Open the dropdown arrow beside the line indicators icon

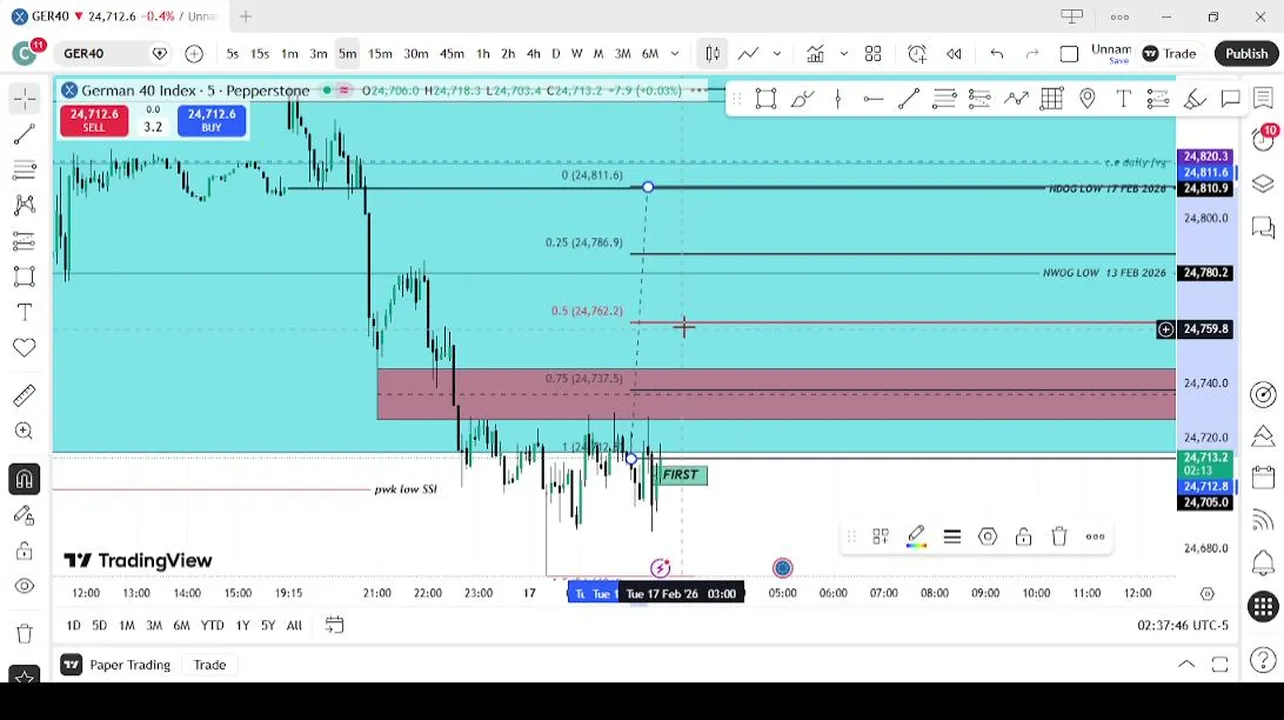tap(776, 53)
